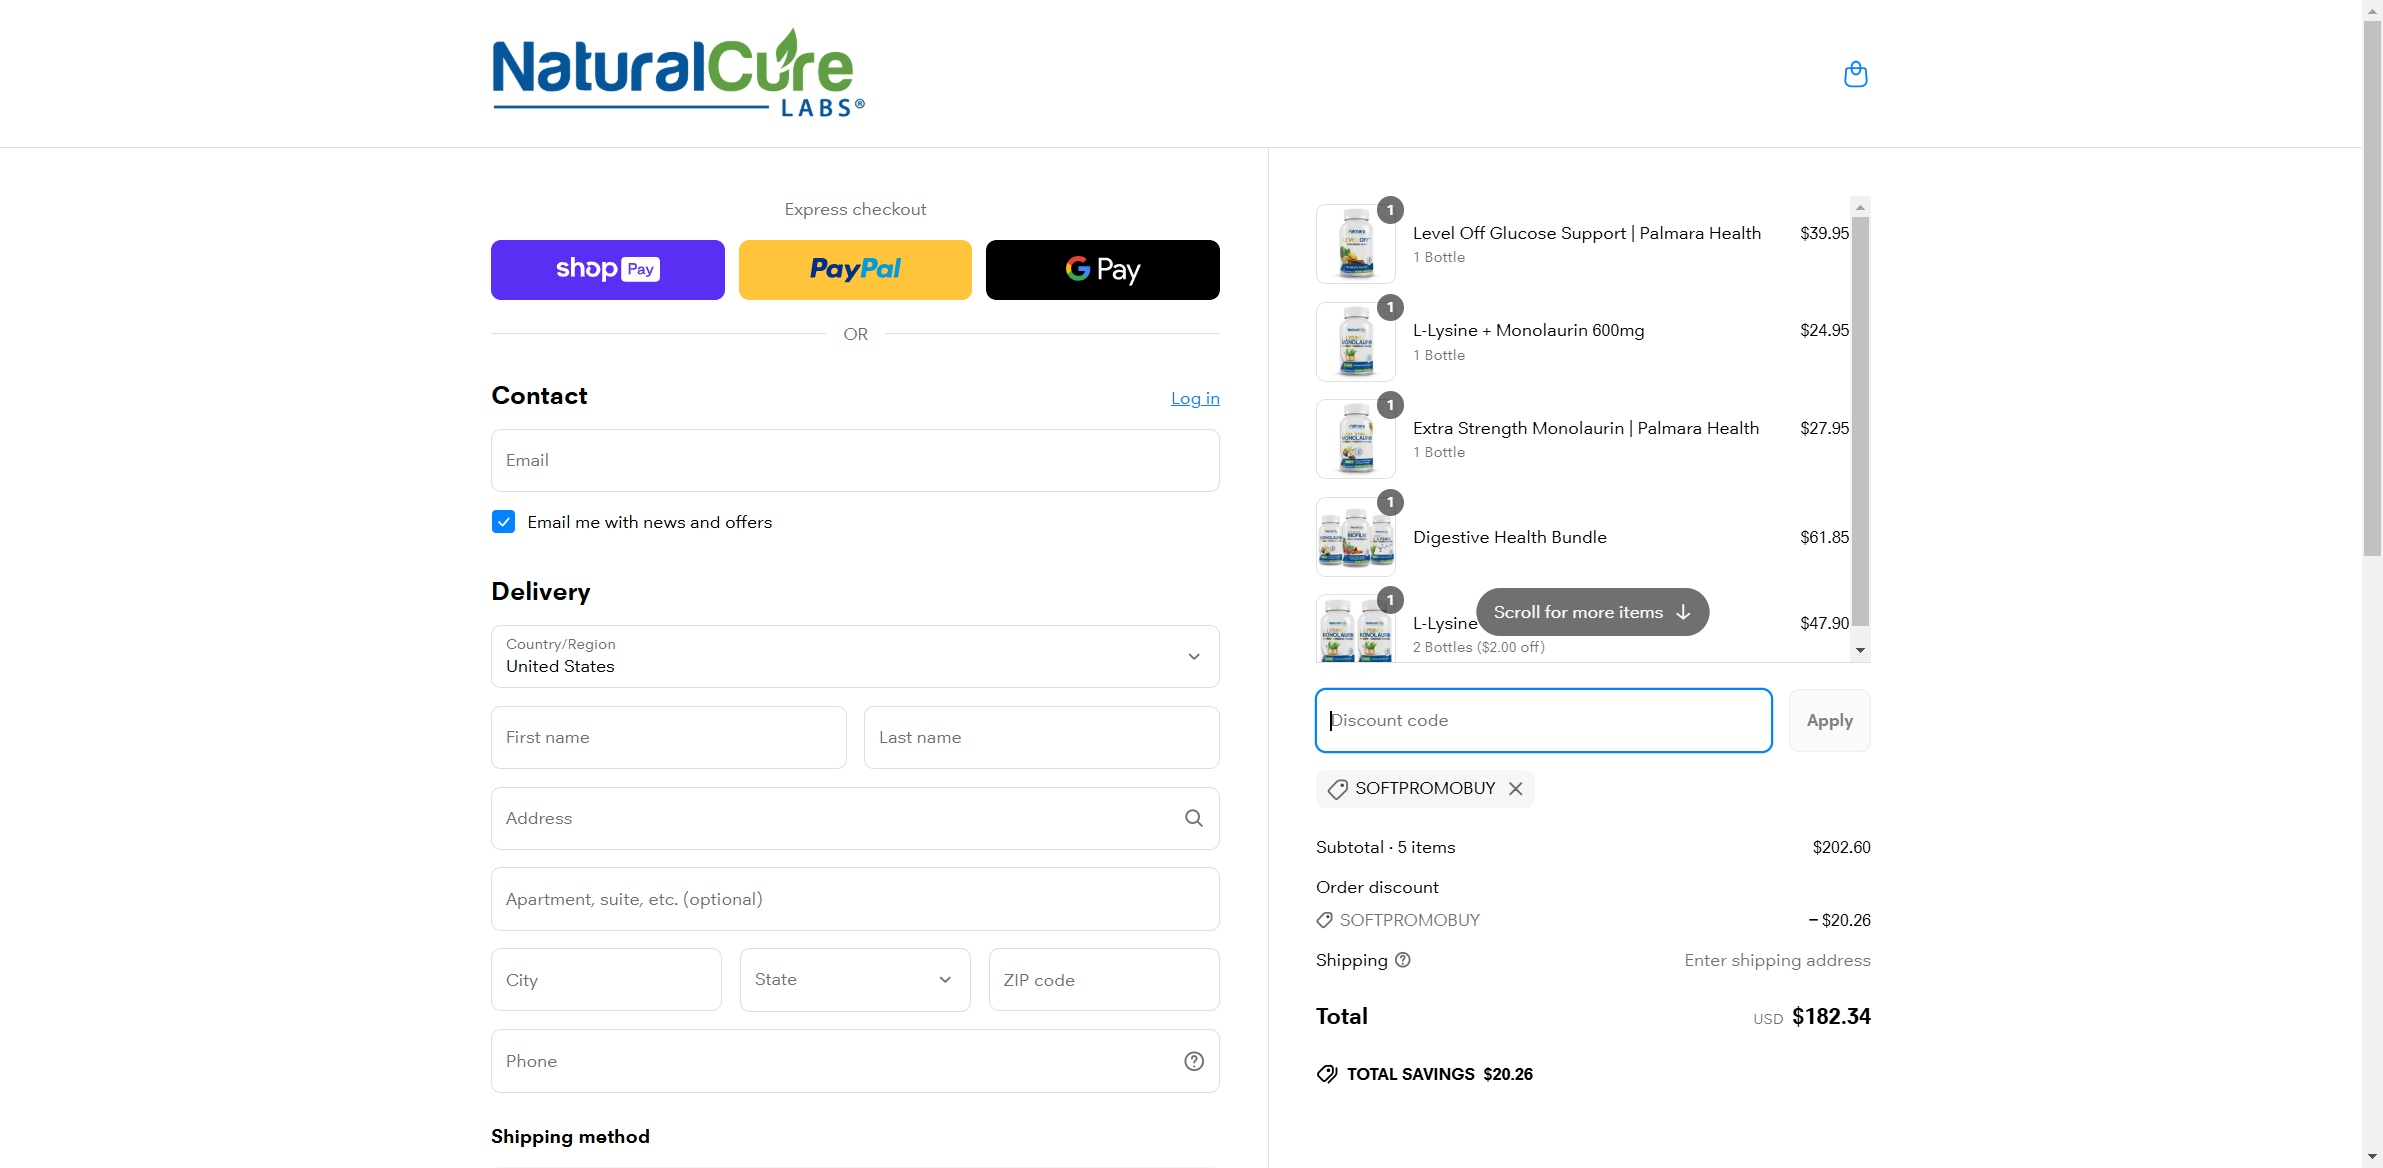Click the ZIP code field
This screenshot has width=2383, height=1168.
[1104, 980]
